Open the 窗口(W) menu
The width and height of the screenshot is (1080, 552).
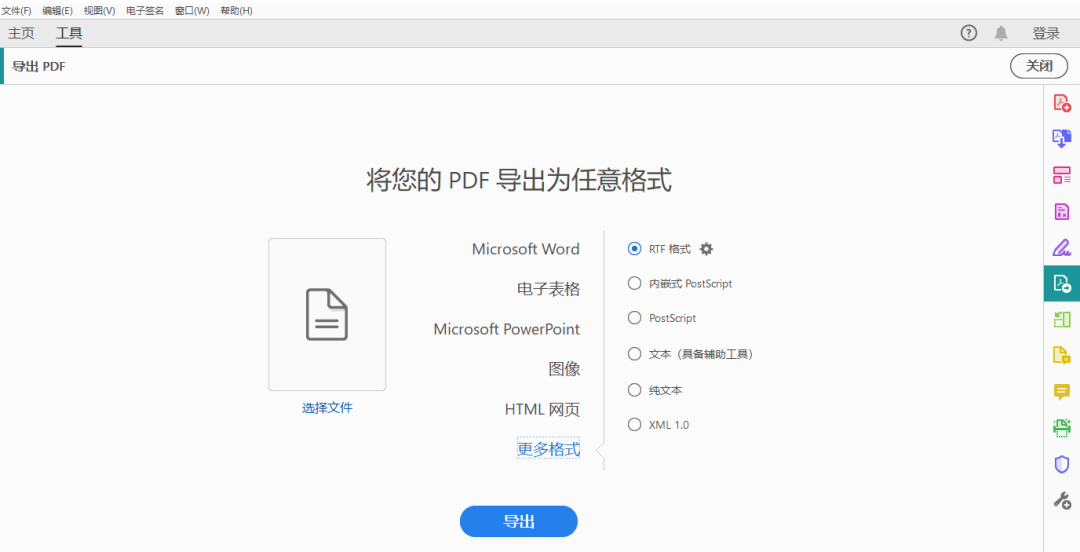coord(192,10)
